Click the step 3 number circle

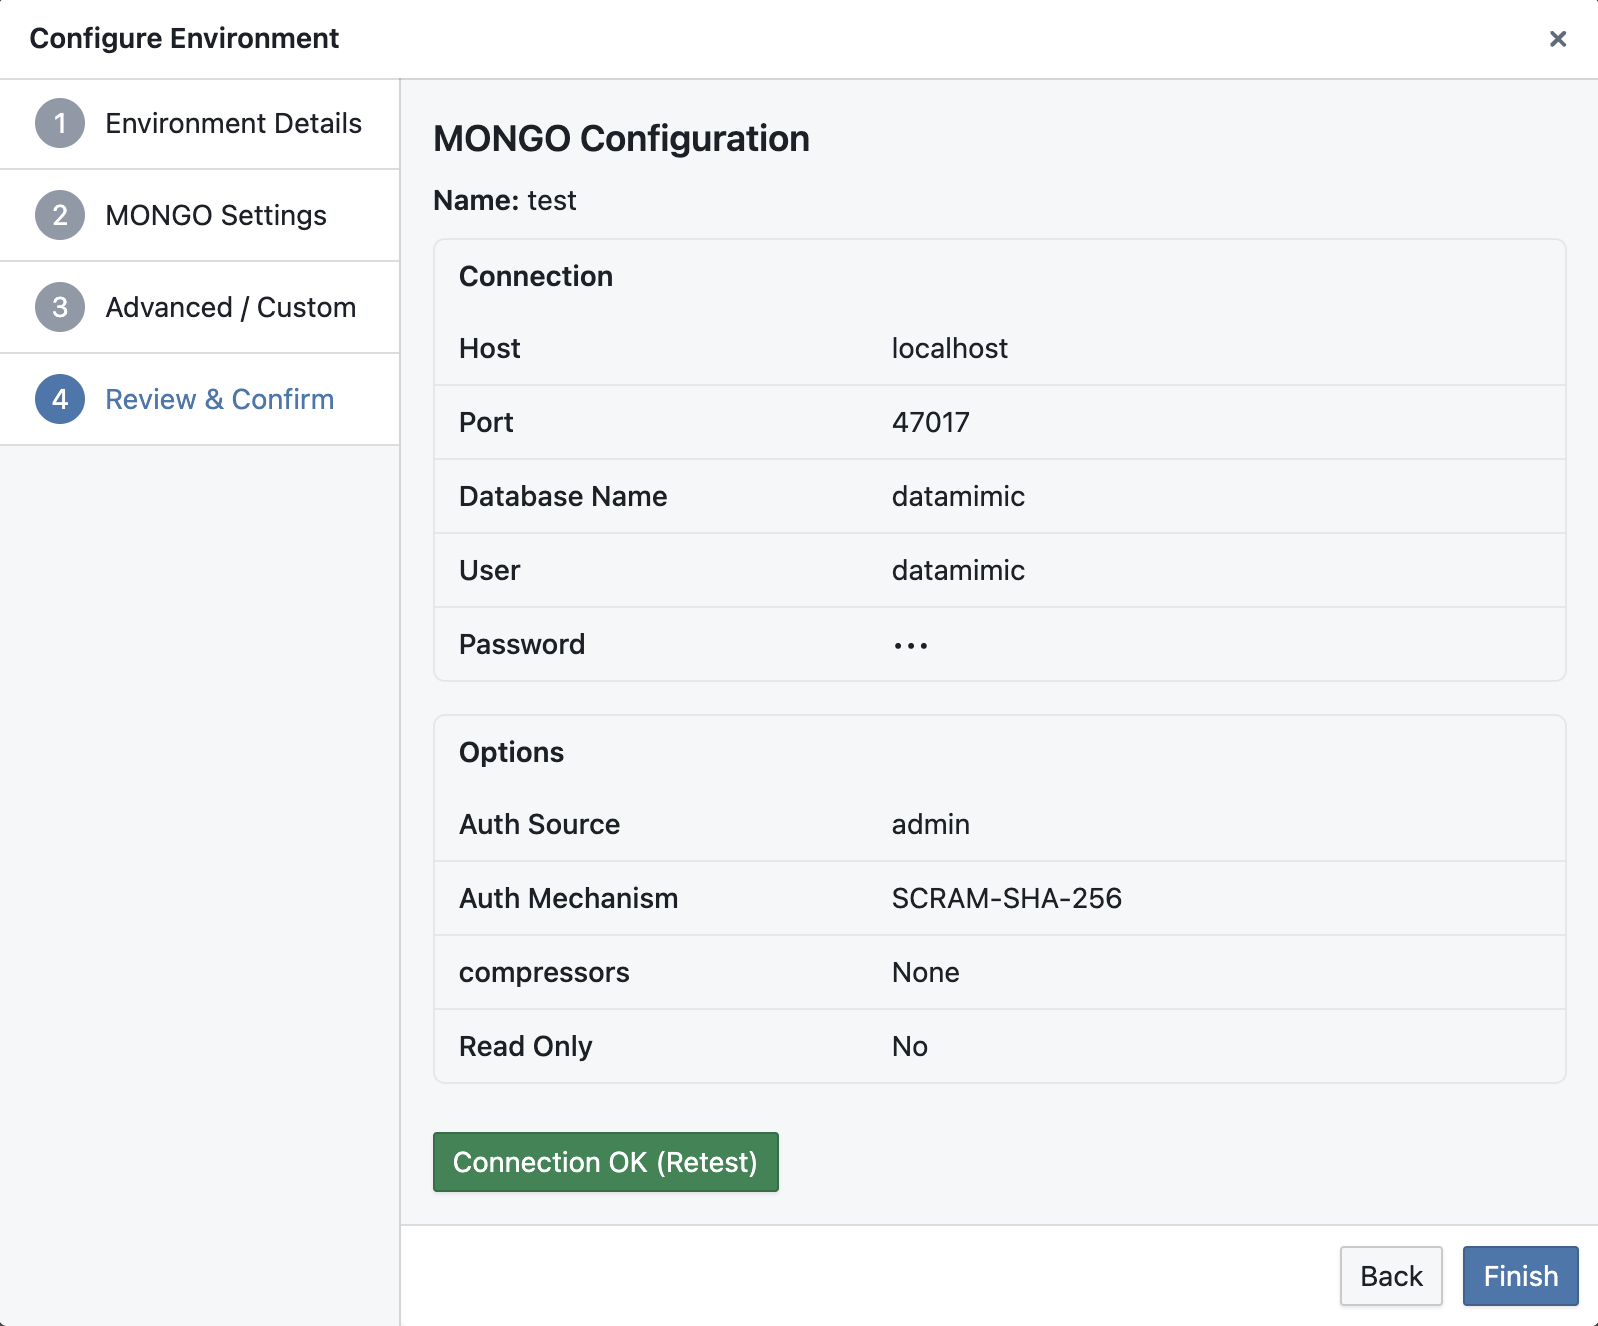pos(60,307)
